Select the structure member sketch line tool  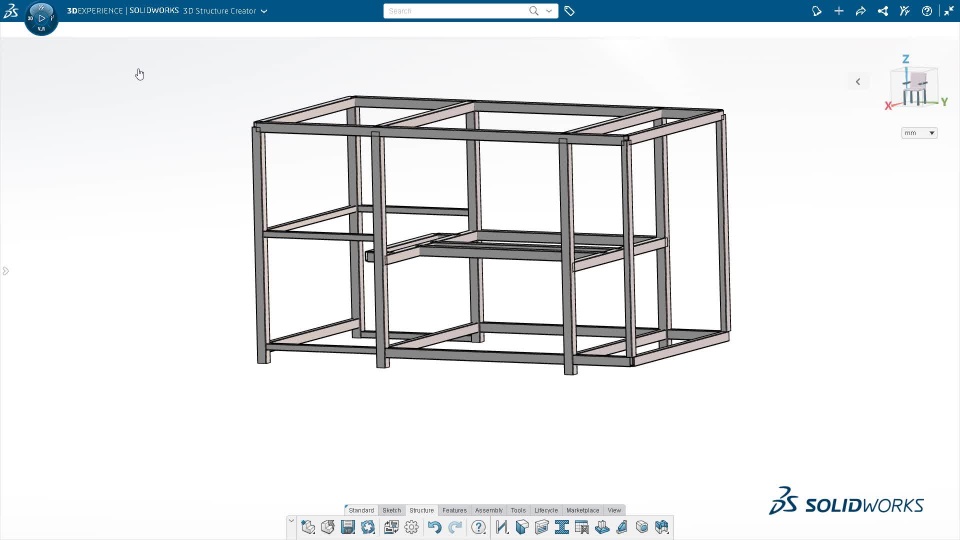tap(502, 527)
